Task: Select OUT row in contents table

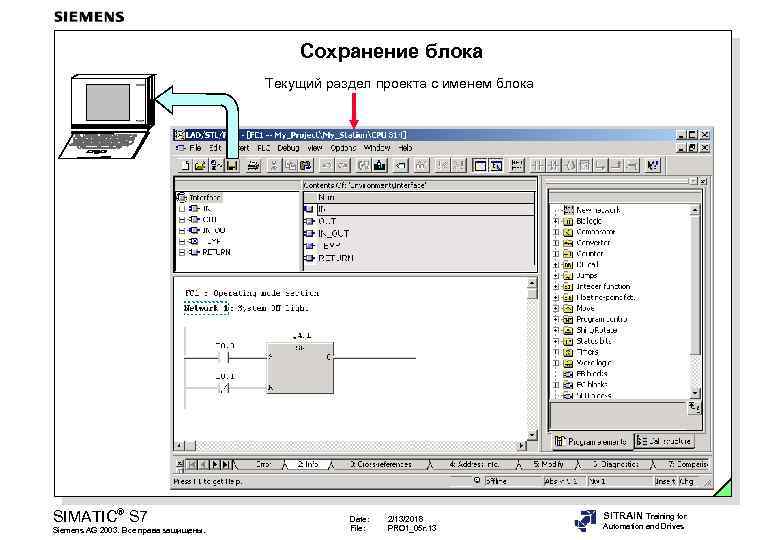Action: pyautogui.click(x=419, y=221)
